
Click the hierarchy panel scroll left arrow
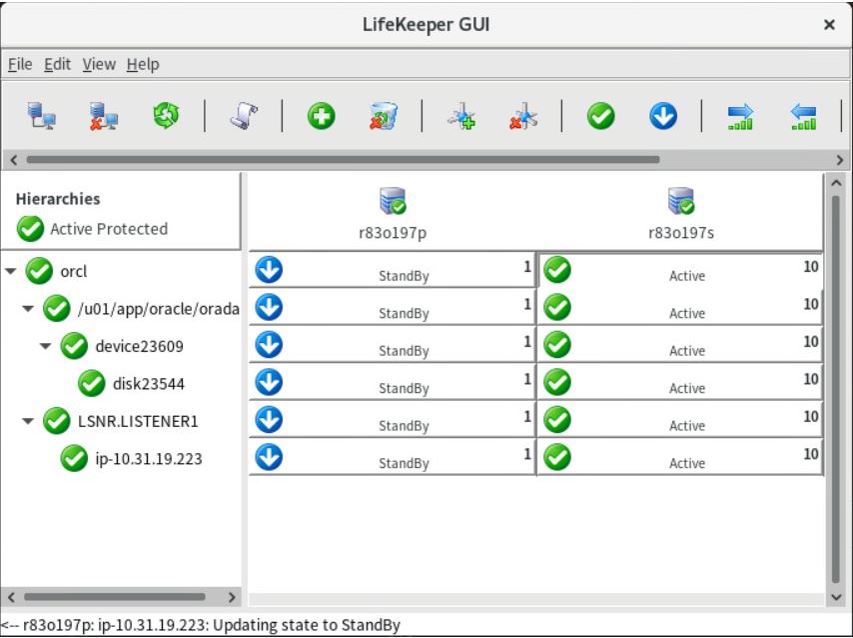click(11, 597)
